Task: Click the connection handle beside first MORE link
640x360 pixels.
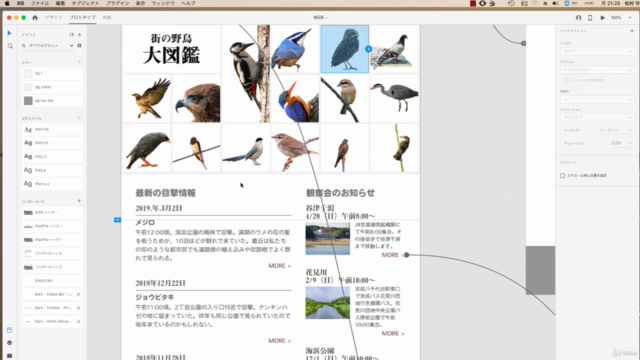Action: [x=407, y=255]
